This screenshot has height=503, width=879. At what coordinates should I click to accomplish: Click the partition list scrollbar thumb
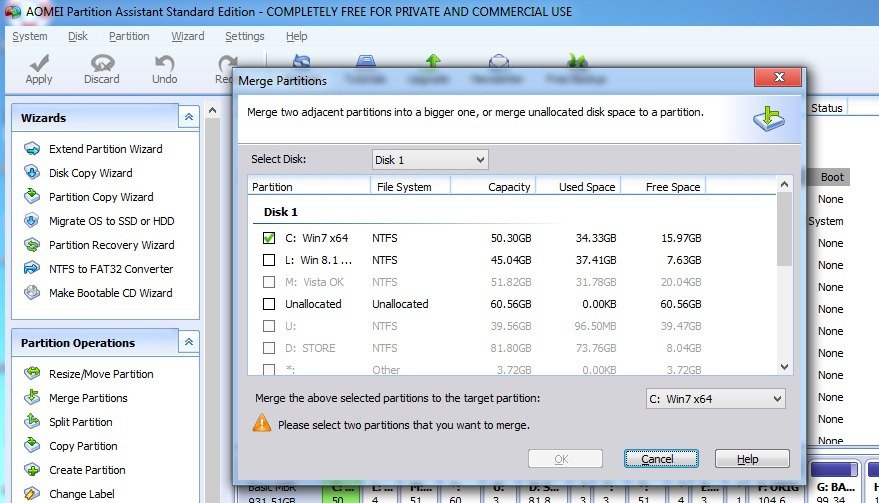784,230
